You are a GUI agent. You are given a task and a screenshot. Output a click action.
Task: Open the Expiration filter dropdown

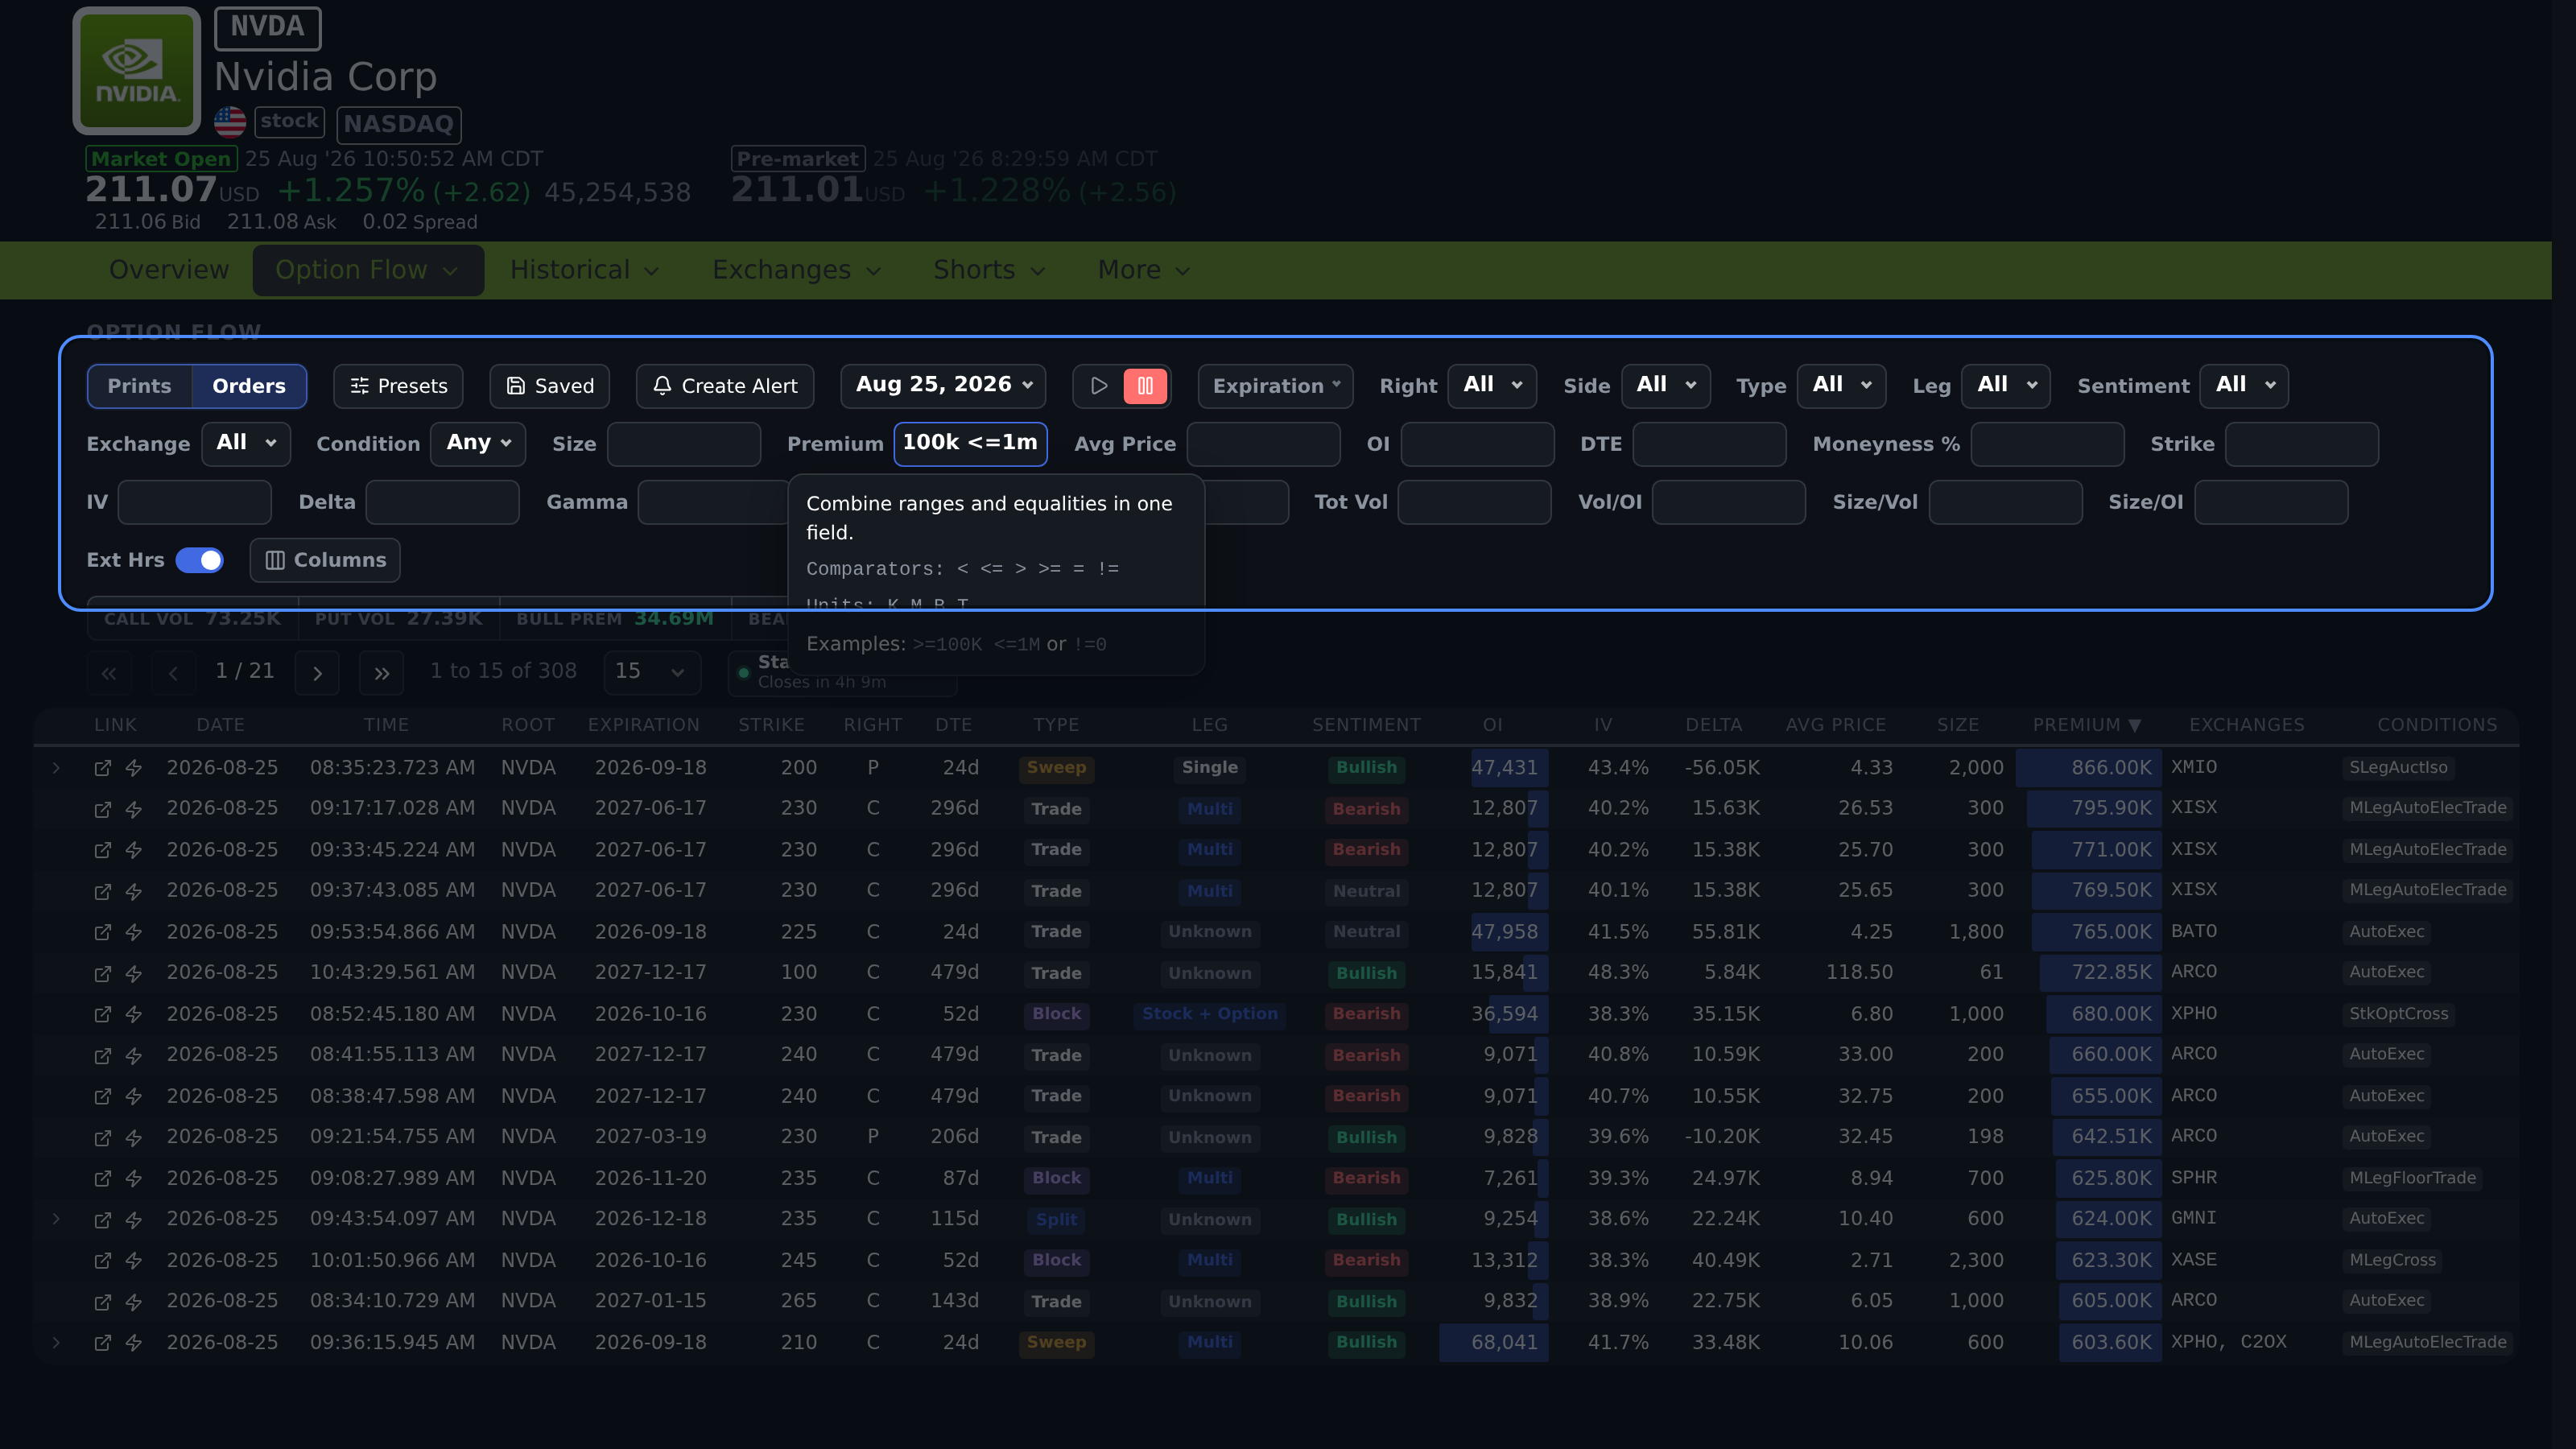coord(1275,386)
